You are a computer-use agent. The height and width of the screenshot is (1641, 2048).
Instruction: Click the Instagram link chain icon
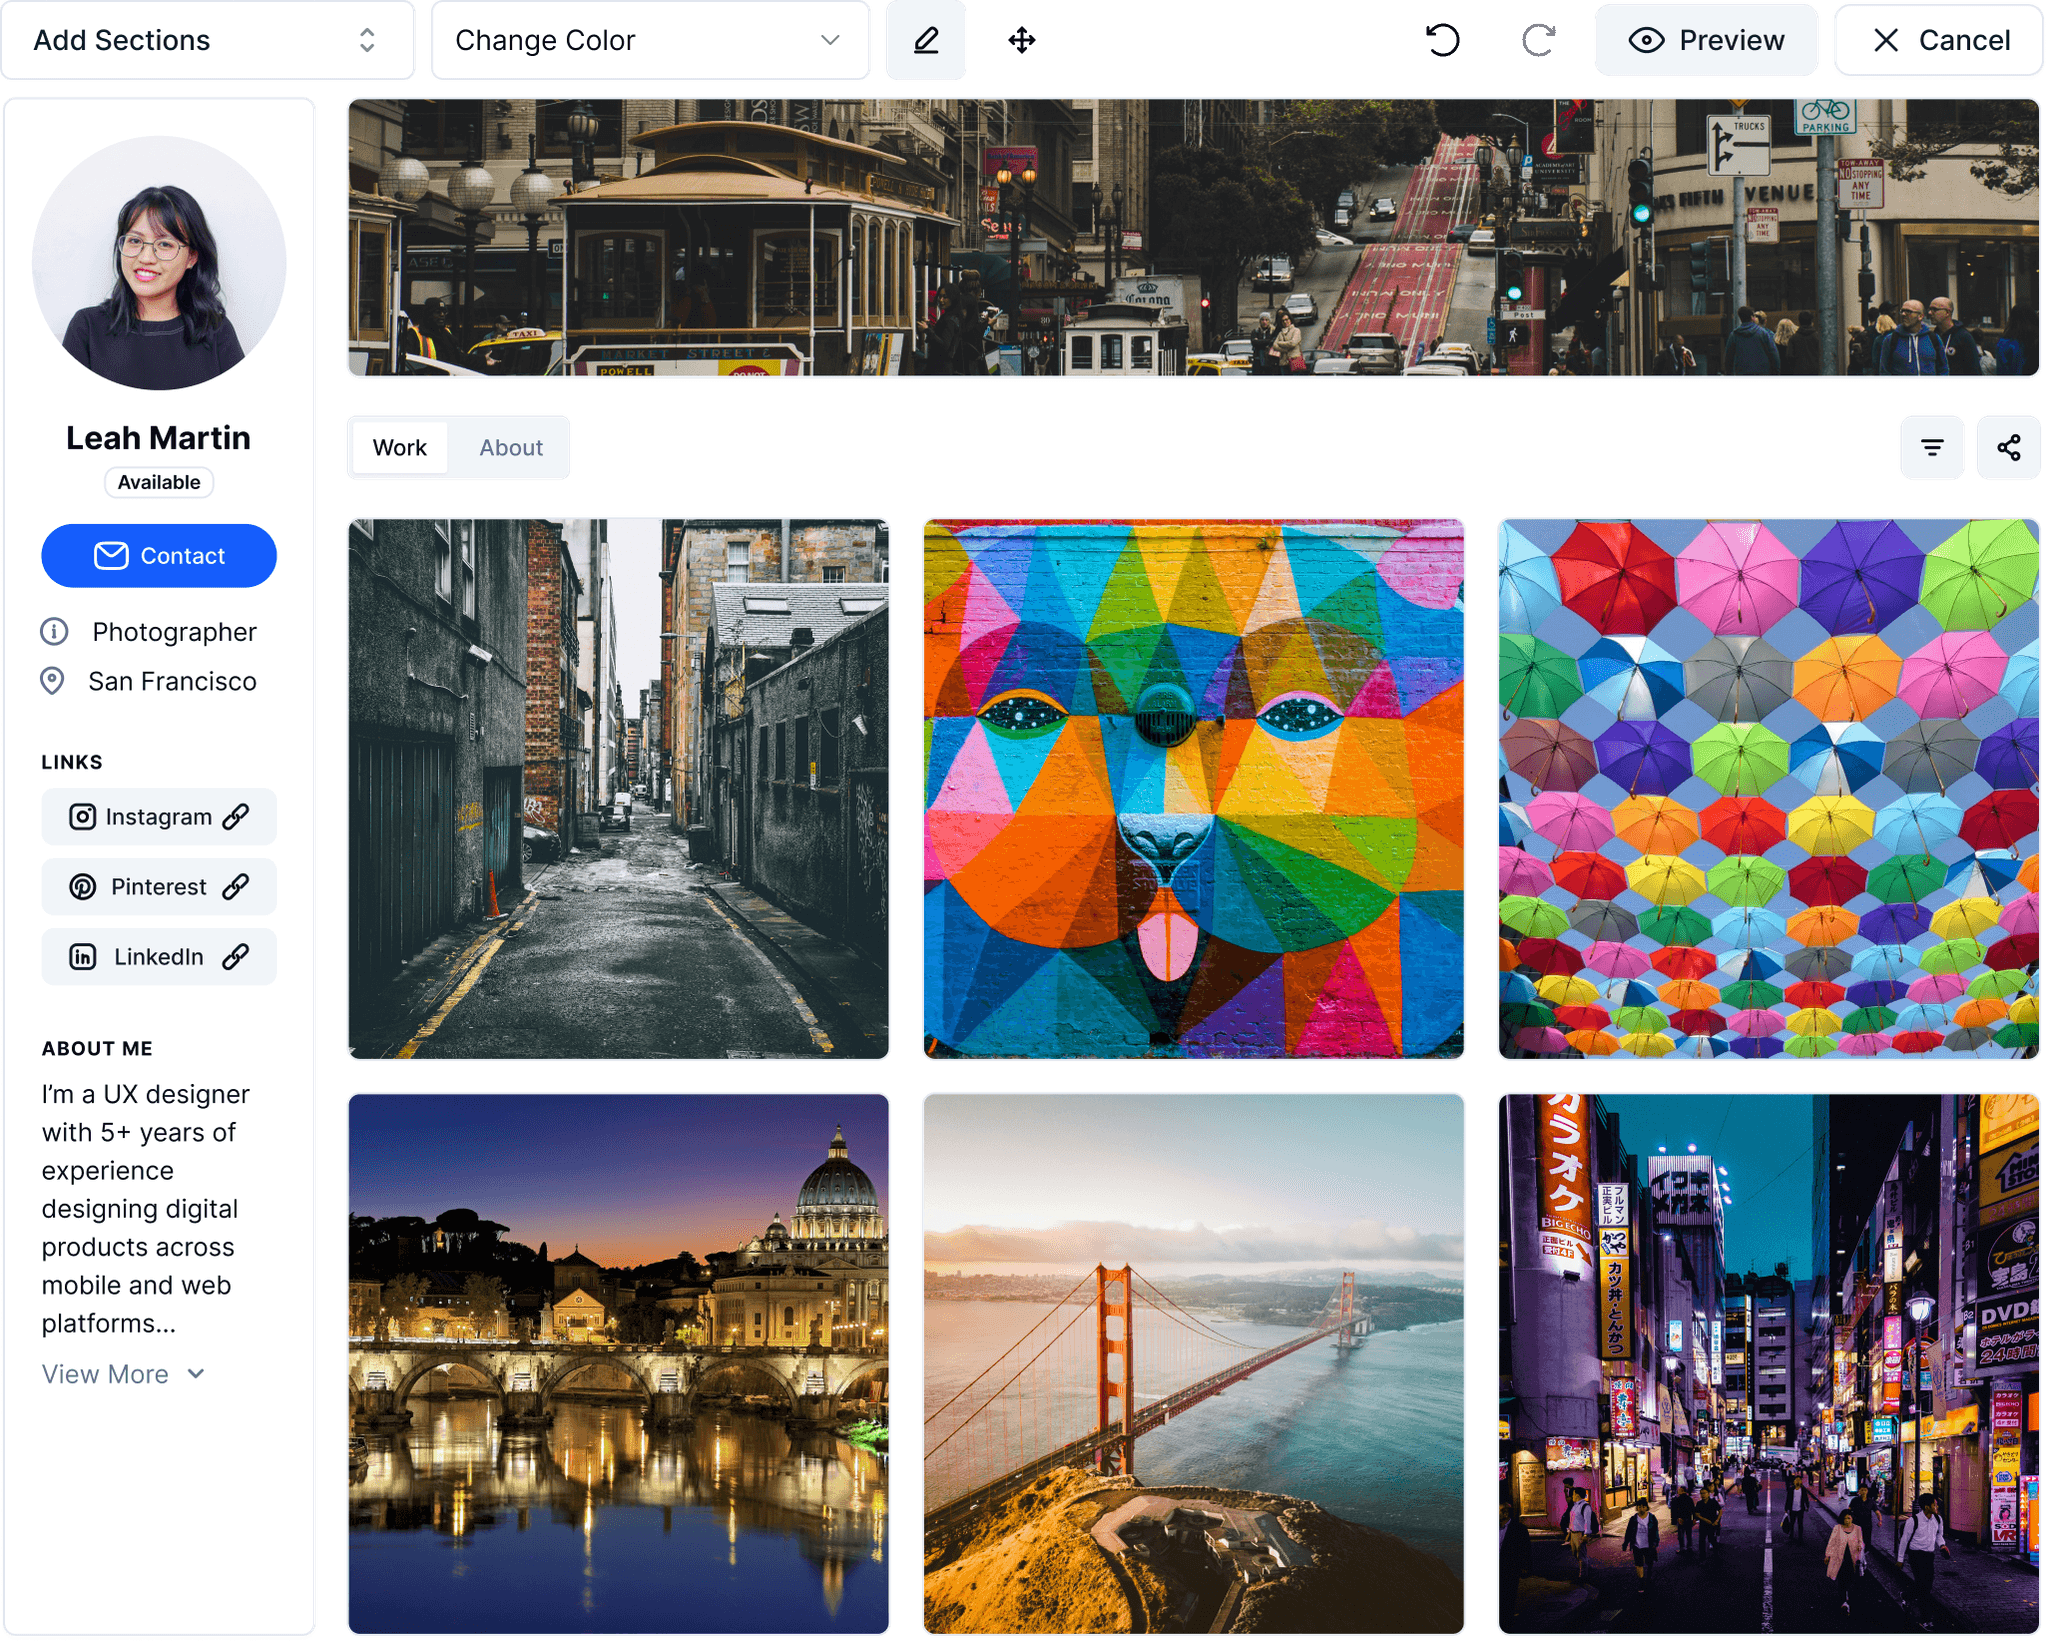click(x=236, y=817)
